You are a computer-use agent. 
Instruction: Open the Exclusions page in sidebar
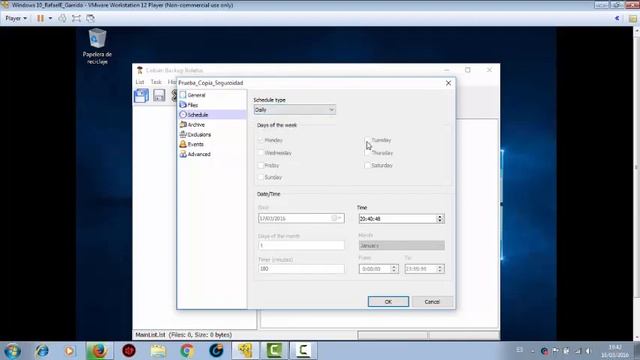[x=199, y=134]
